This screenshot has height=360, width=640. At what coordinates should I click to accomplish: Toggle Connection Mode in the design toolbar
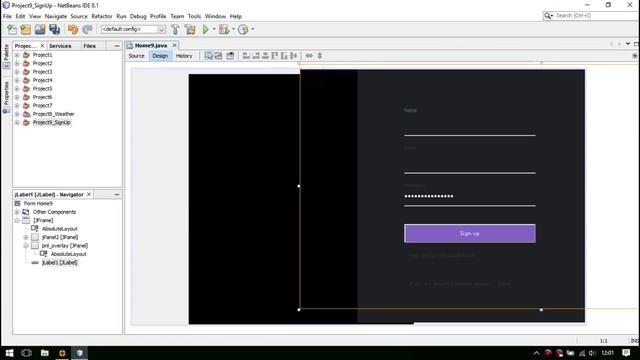pos(219,56)
